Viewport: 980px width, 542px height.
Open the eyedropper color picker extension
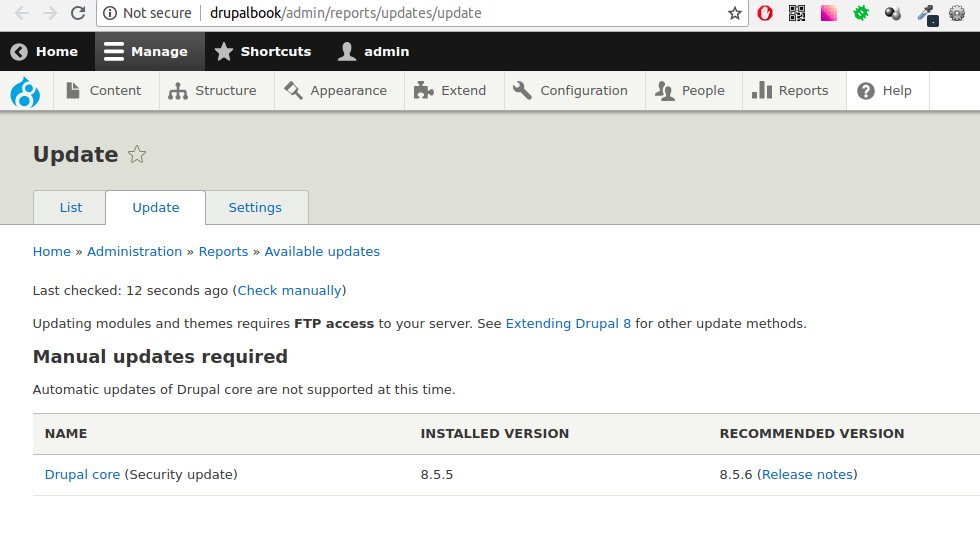[926, 14]
